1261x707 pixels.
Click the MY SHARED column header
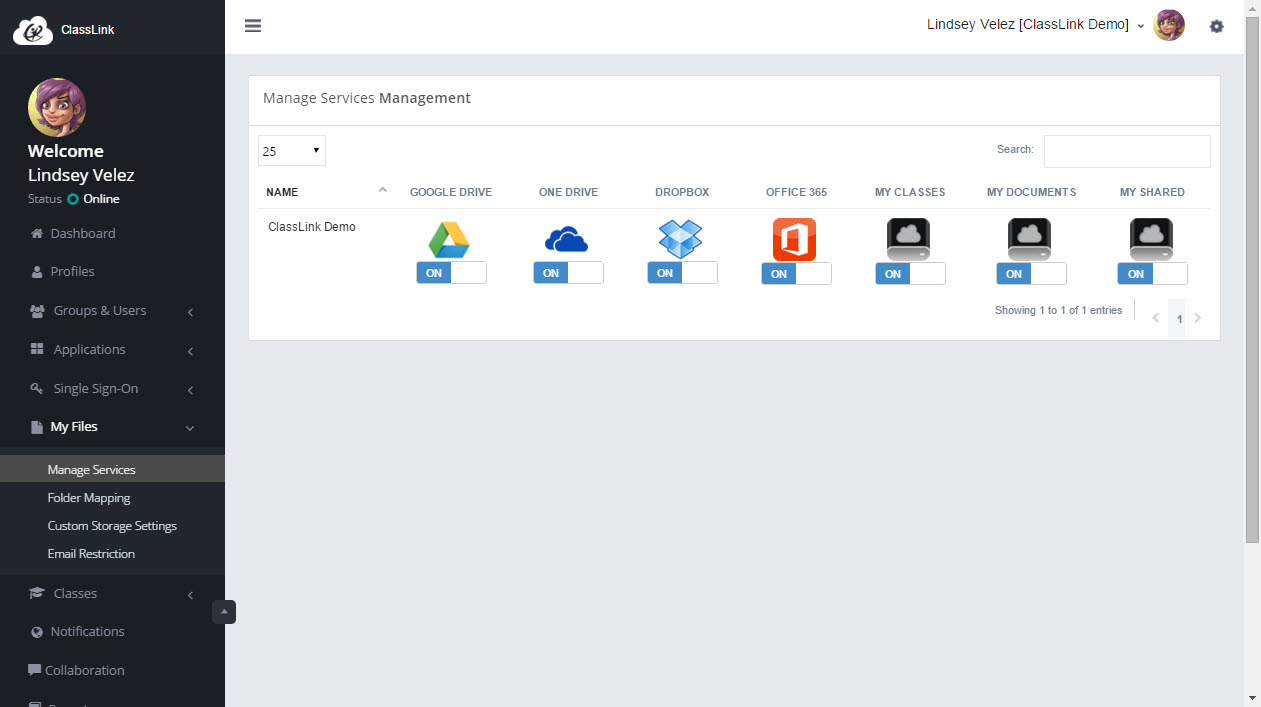click(1152, 192)
